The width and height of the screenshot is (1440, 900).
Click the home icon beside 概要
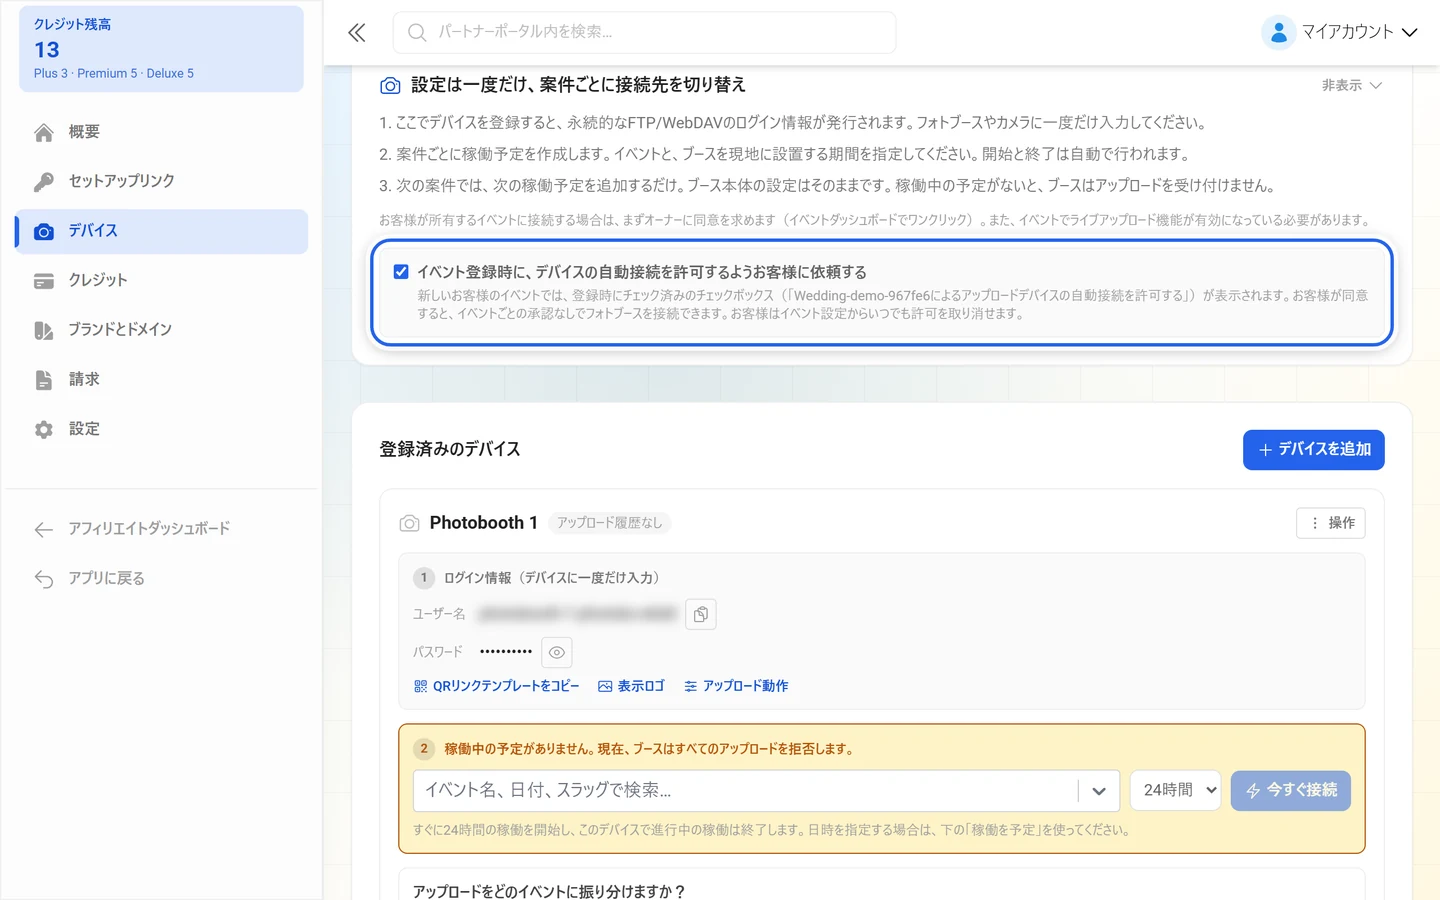pyautogui.click(x=44, y=132)
